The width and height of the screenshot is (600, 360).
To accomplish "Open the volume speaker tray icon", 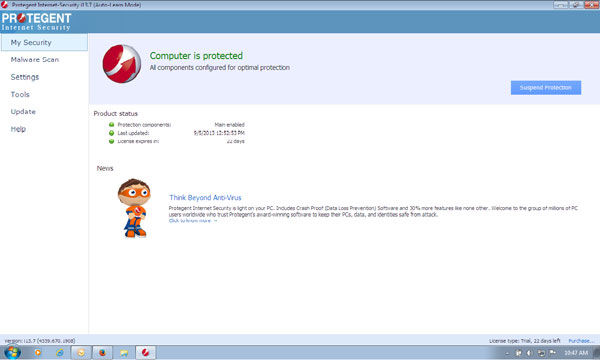I will [x=529, y=353].
